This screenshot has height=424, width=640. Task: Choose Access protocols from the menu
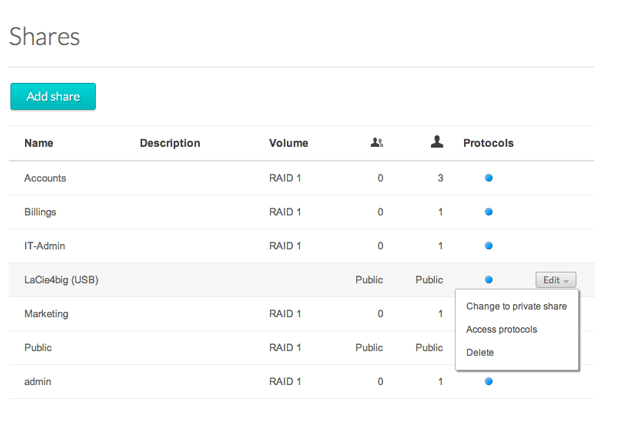click(x=502, y=329)
